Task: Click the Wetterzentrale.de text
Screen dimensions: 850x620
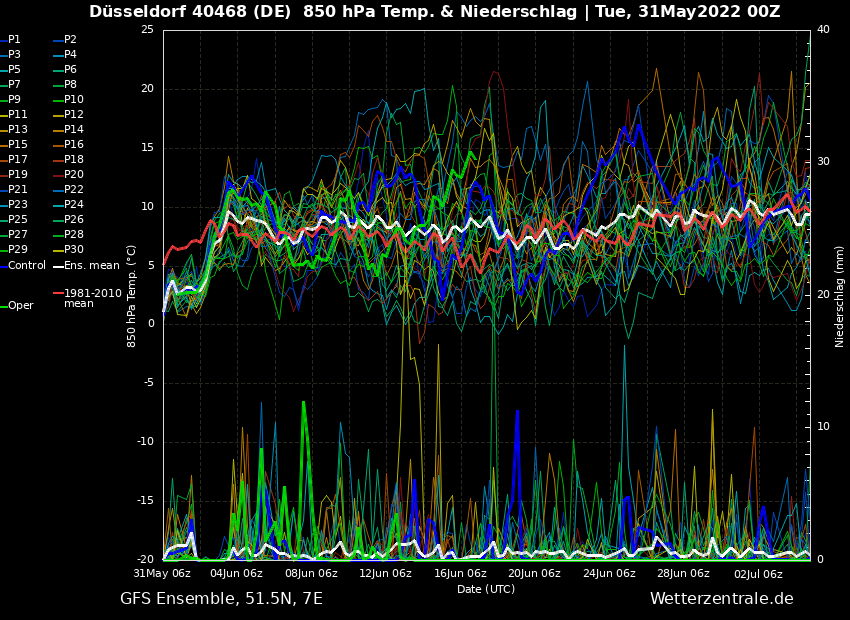Action: [721, 598]
